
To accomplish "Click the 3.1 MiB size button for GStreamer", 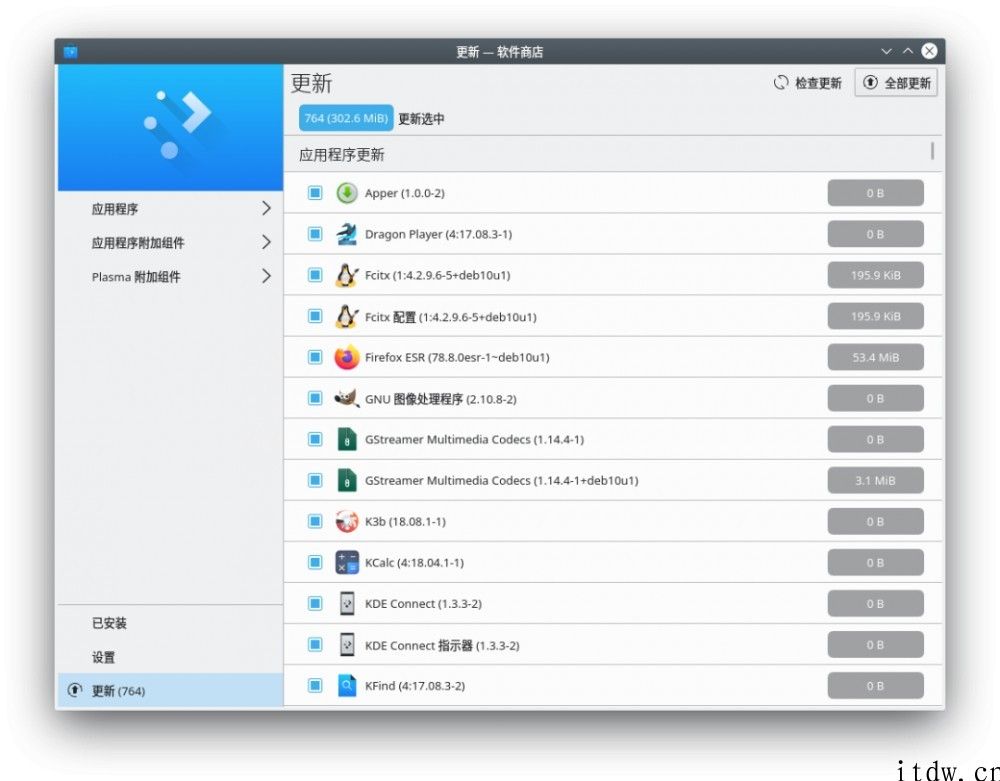I will tap(875, 480).
